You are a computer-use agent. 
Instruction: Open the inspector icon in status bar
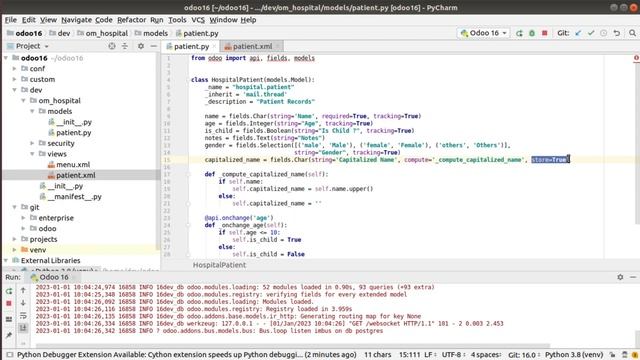(624, 355)
